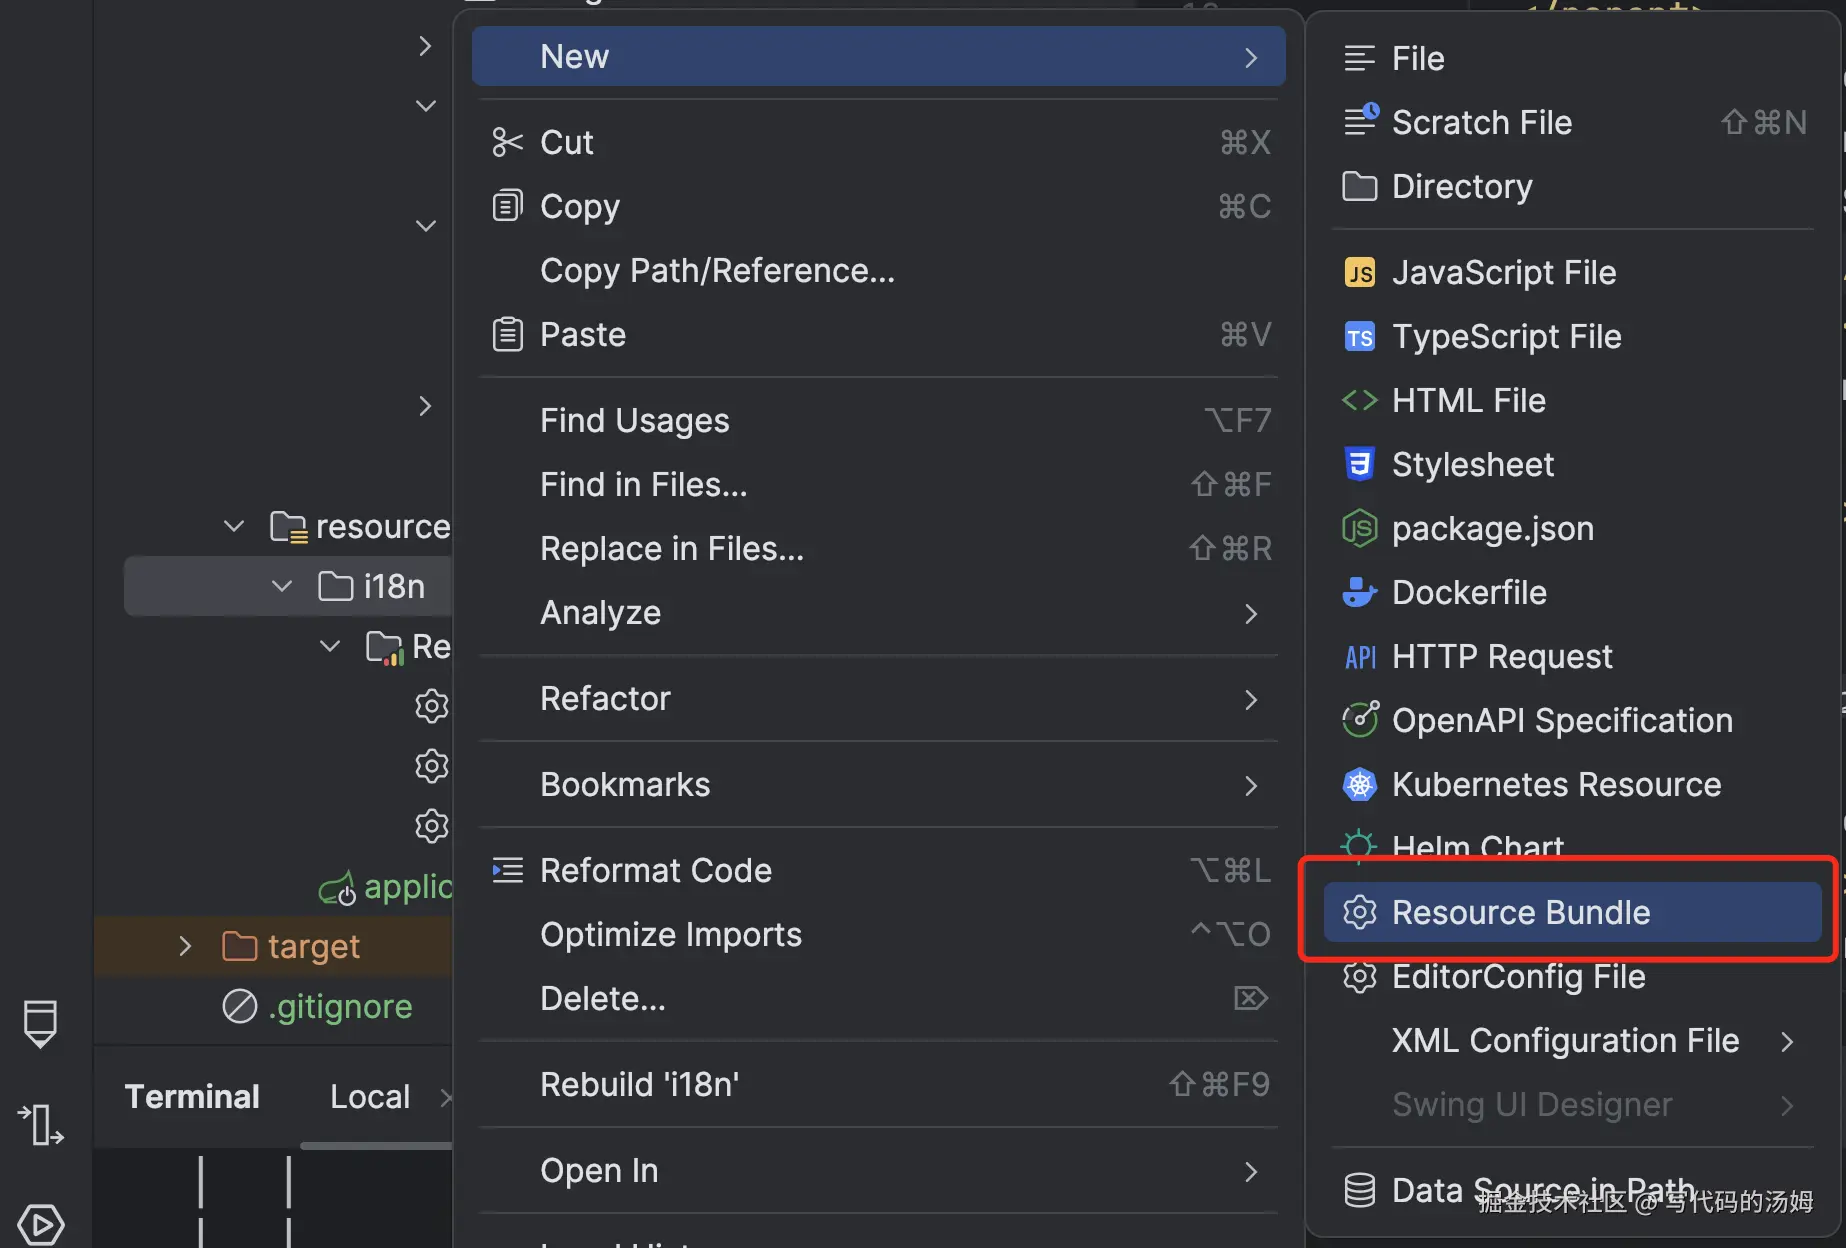This screenshot has width=1846, height=1248.
Task: Click the Paste icon in context menu
Action: tap(507, 334)
